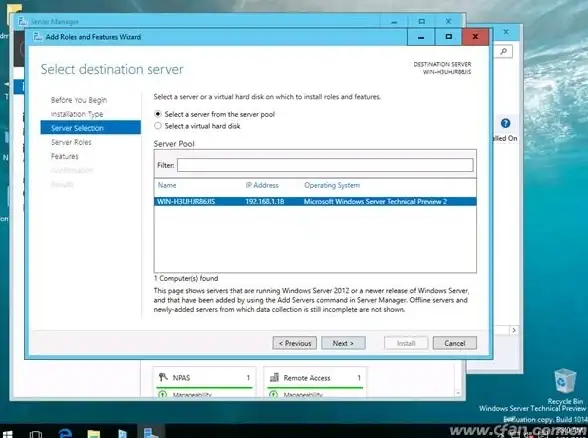Open Task View from the taskbar
588x438 pixels.
point(36,434)
